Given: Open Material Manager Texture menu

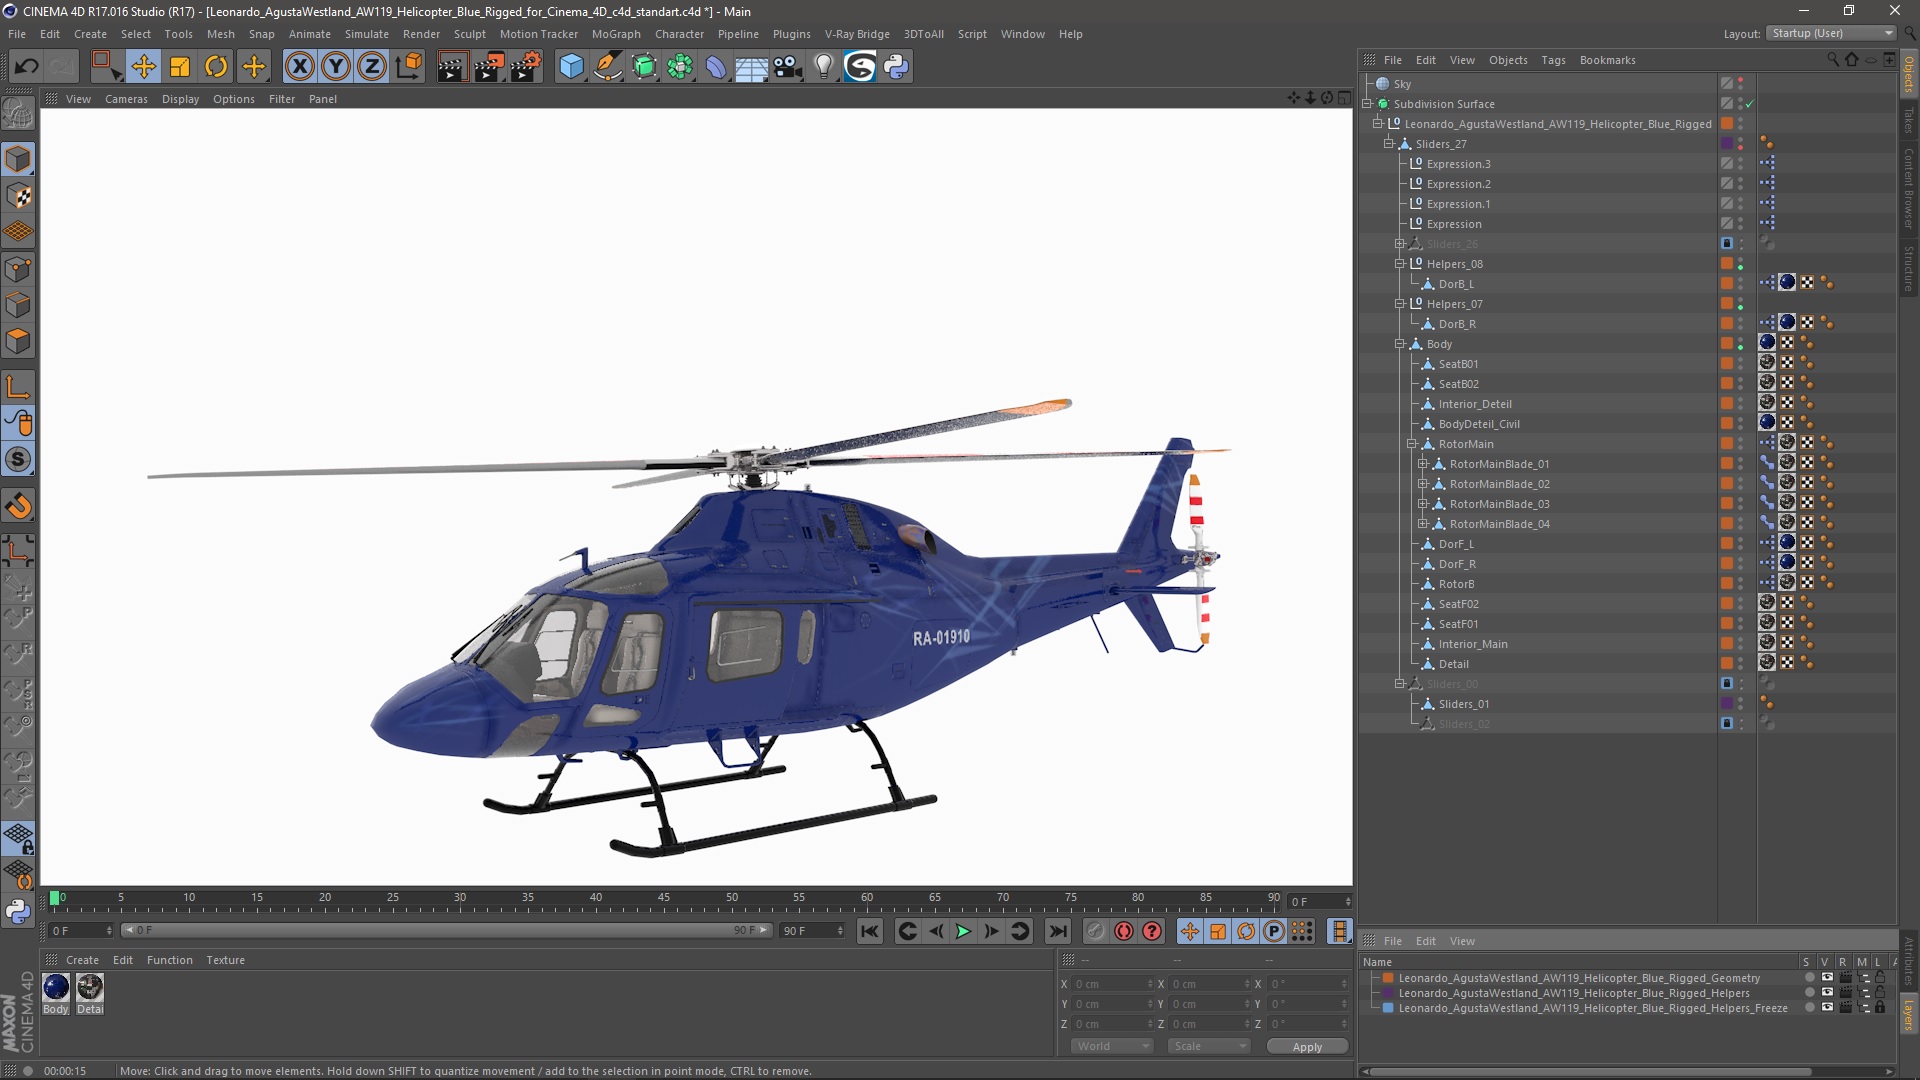Looking at the screenshot, I should 225,960.
